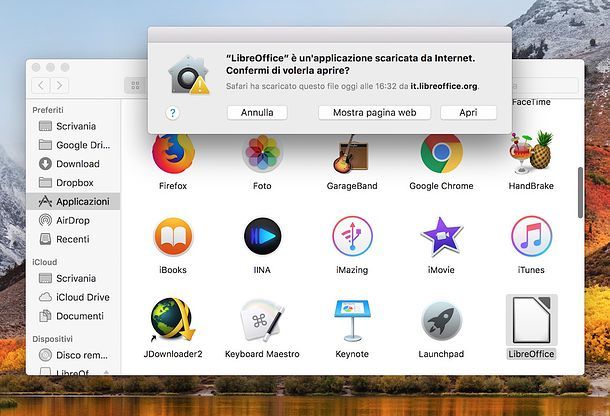This screenshot has width=610, height=416.
Task: Select the JDownloader2 globe icon
Action: click(x=173, y=320)
